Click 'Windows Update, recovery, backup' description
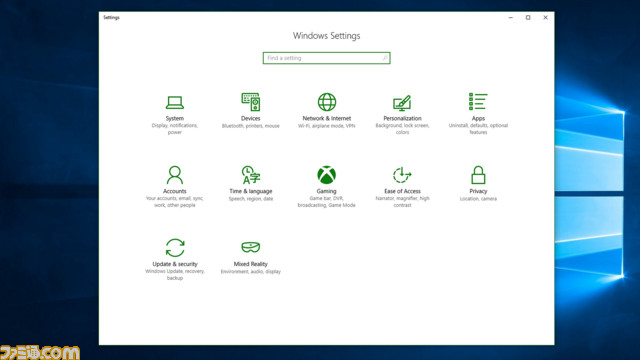This screenshot has width=640, height=360. click(175, 275)
